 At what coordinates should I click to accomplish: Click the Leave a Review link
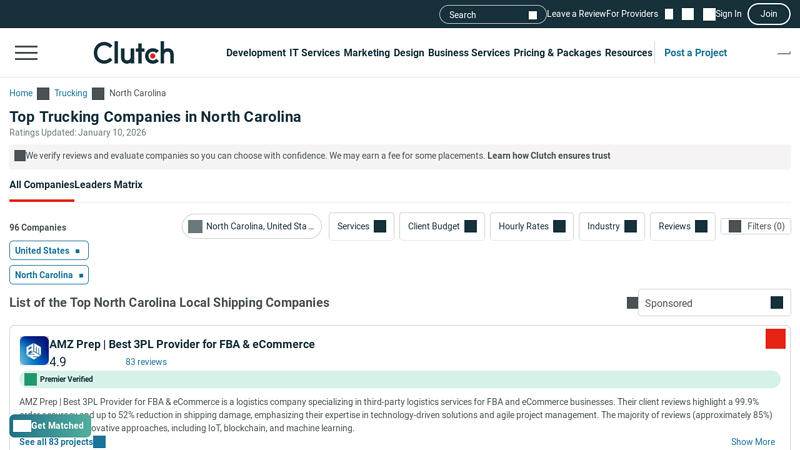(x=576, y=14)
